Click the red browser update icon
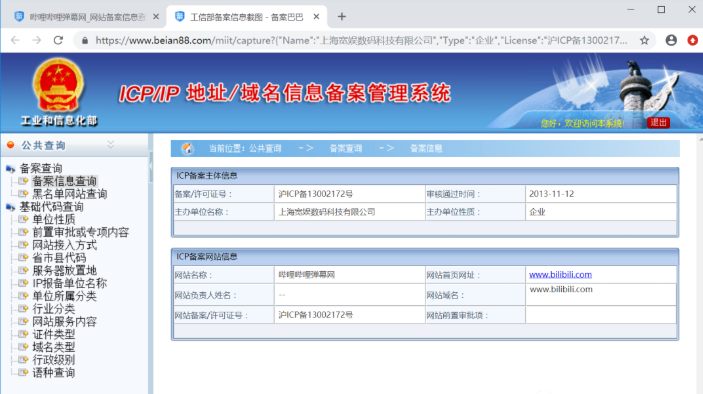The height and width of the screenshot is (394, 703). (x=693, y=40)
